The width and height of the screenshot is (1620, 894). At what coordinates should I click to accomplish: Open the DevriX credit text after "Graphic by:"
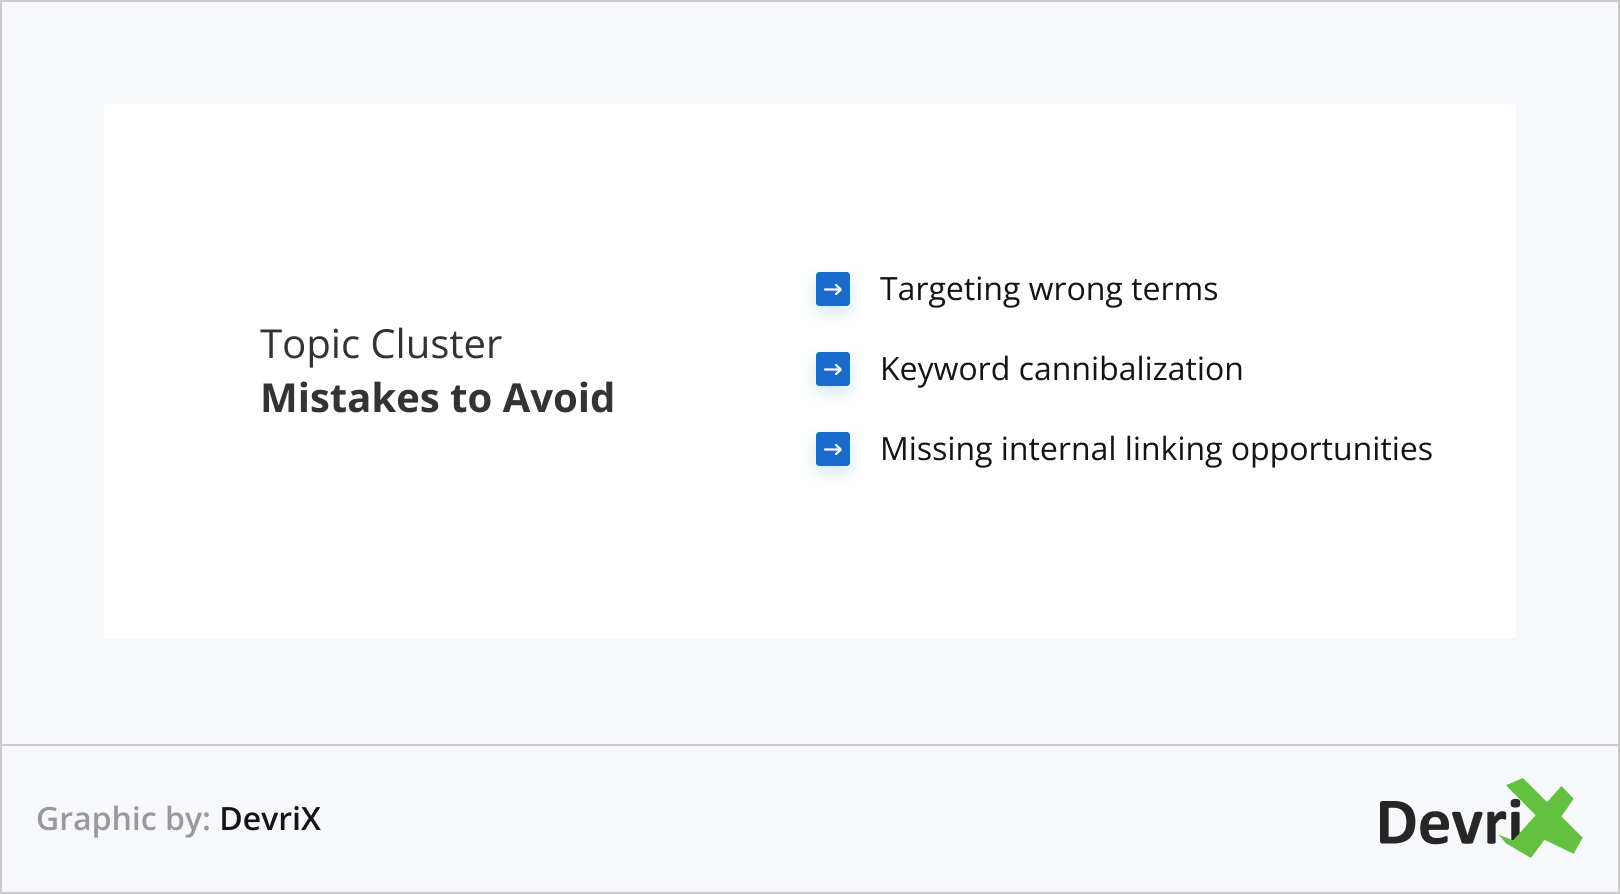click(270, 819)
